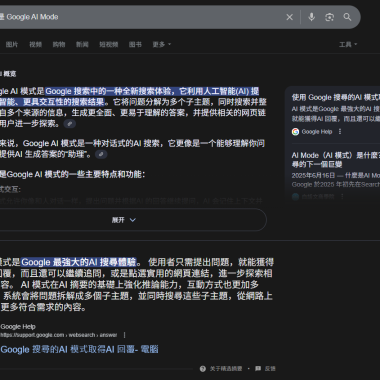This screenshot has height=380, width=380.
Task: Click the Google Help favicon in side card
Action: pyautogui.click(x=295, y=132)
